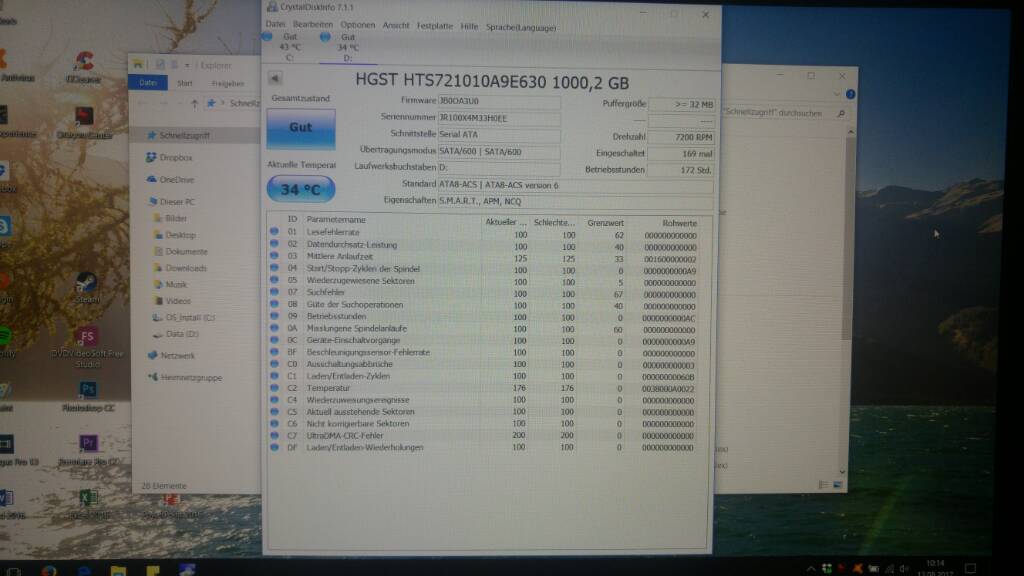Click the Firmware value field

point(499,101)
